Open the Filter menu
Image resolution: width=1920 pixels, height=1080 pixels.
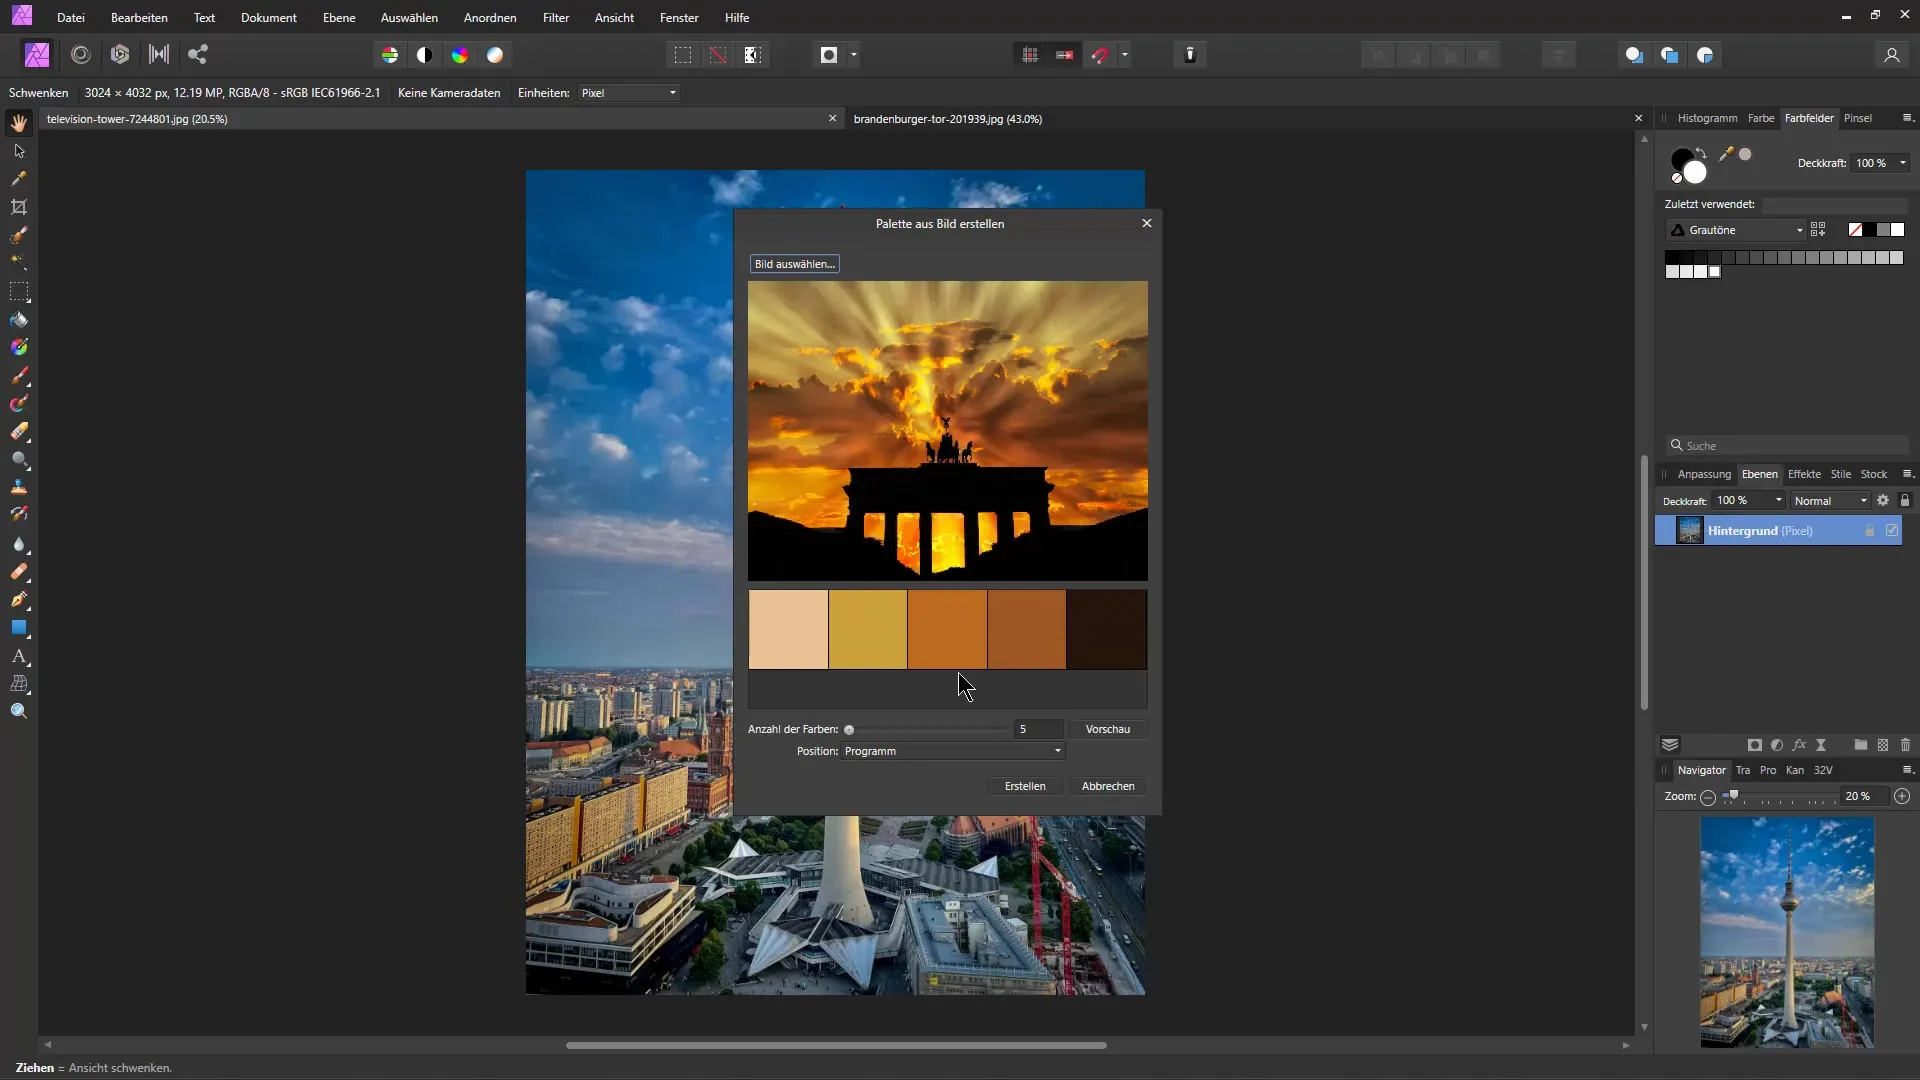[556, 18]
